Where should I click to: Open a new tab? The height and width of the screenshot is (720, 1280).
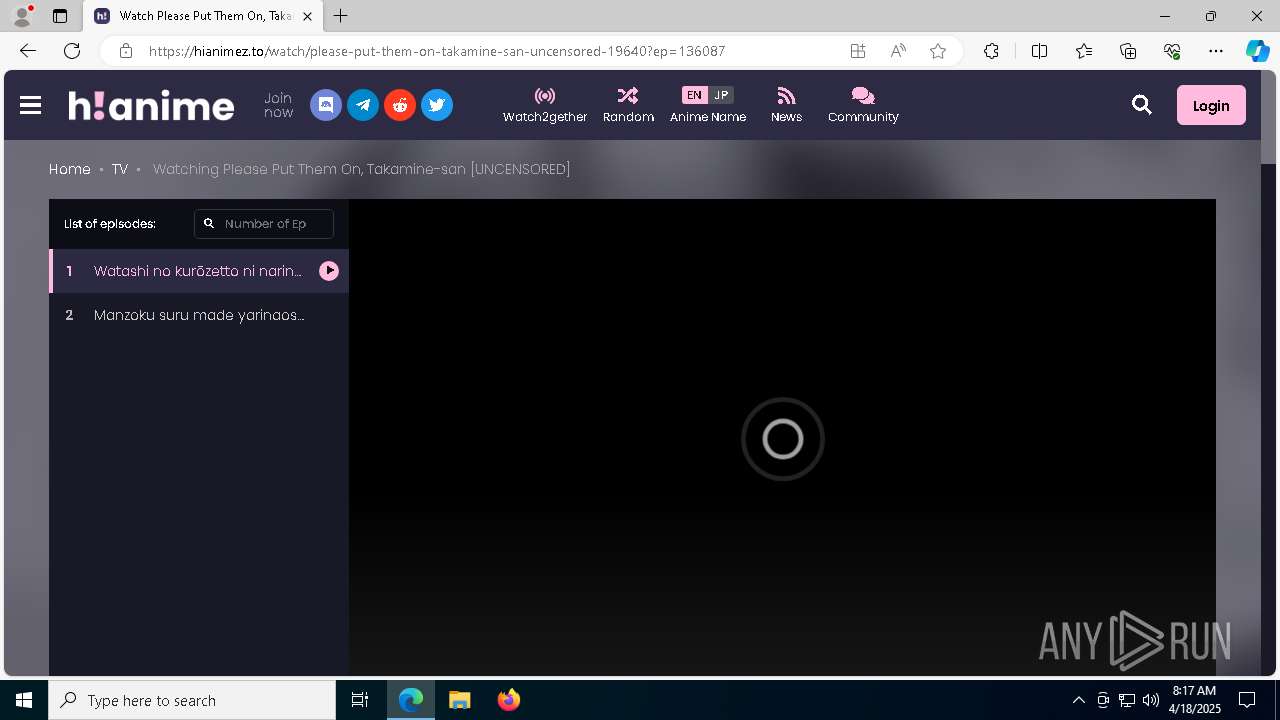tap(340, 16)
